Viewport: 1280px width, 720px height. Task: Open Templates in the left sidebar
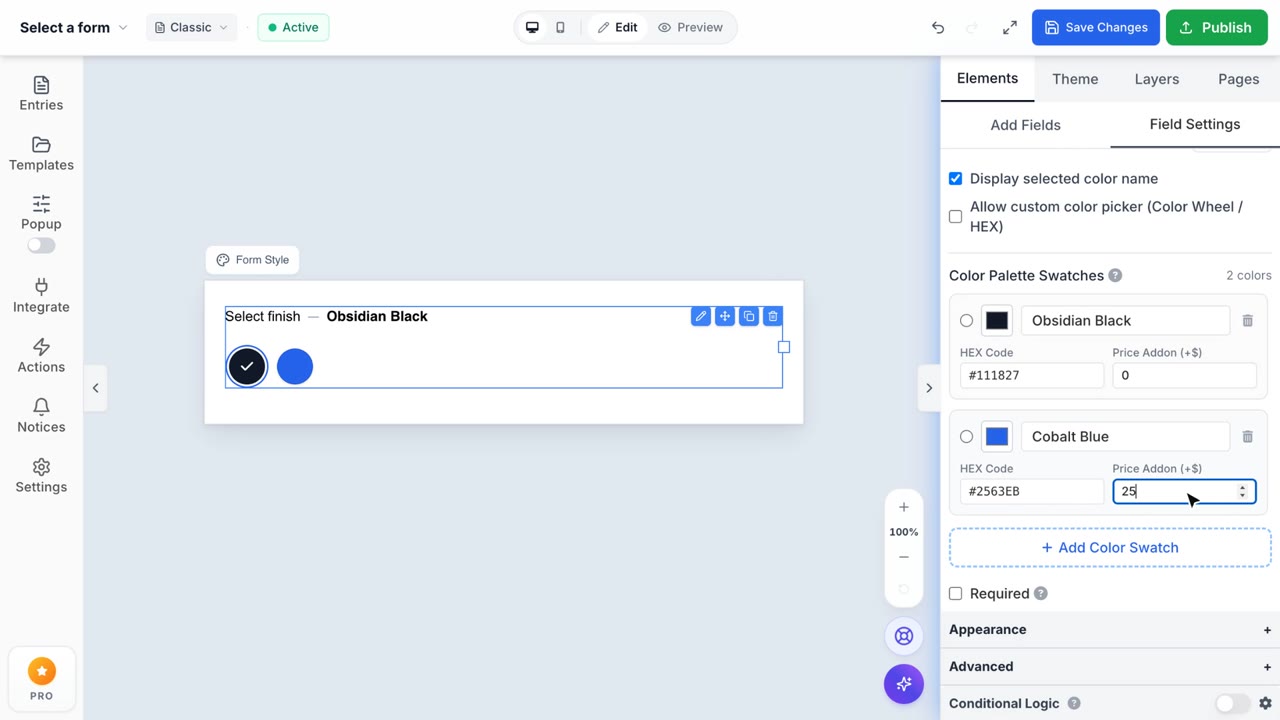click(x=41, y=154)
